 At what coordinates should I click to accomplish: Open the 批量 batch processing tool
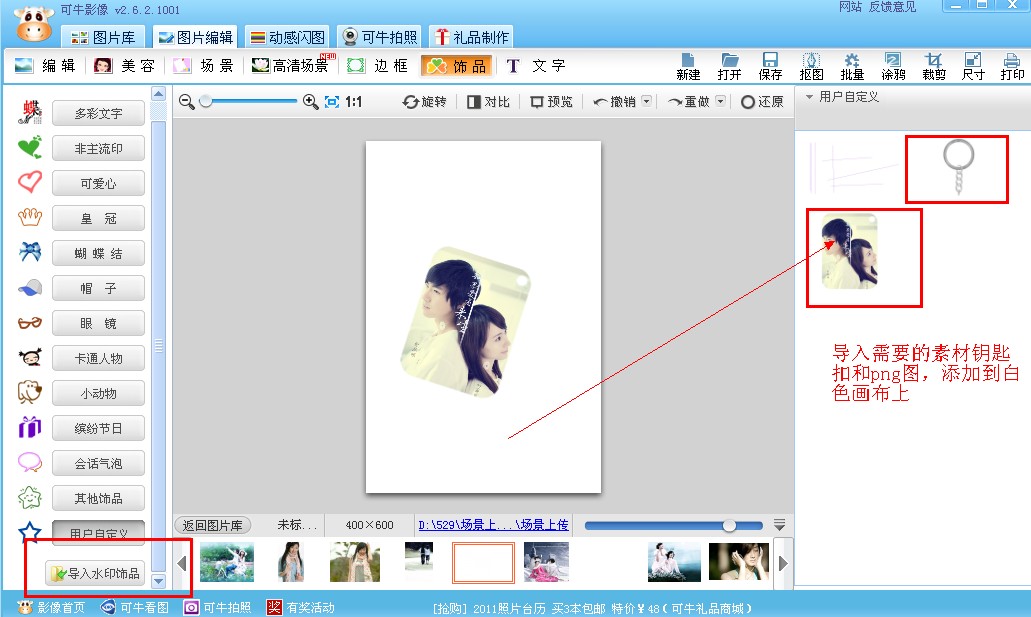pos(852,66)
